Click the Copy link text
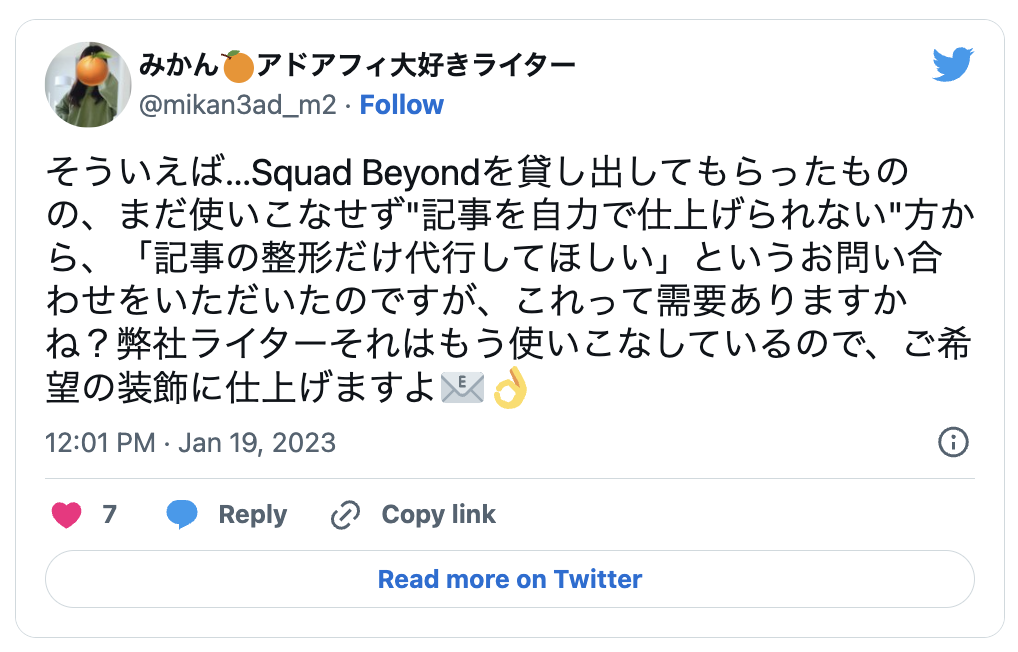 [x=438, y=515]
